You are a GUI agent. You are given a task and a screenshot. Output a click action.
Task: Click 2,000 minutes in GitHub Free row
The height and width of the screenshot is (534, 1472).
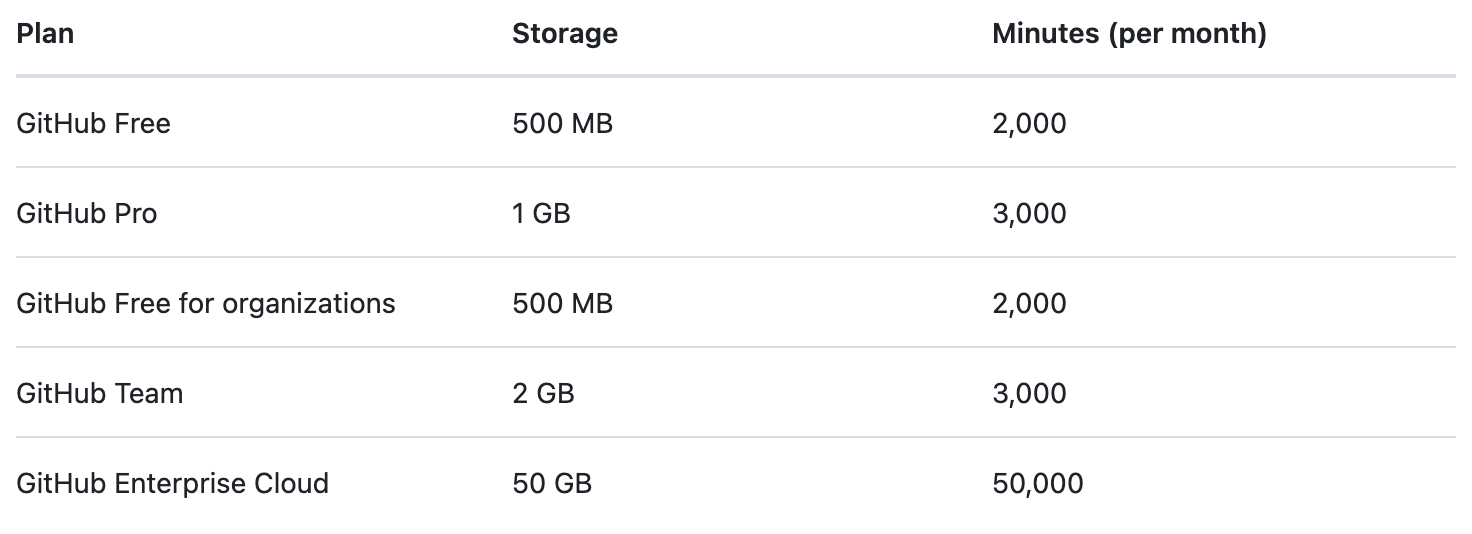click(x=1030, y=124)
